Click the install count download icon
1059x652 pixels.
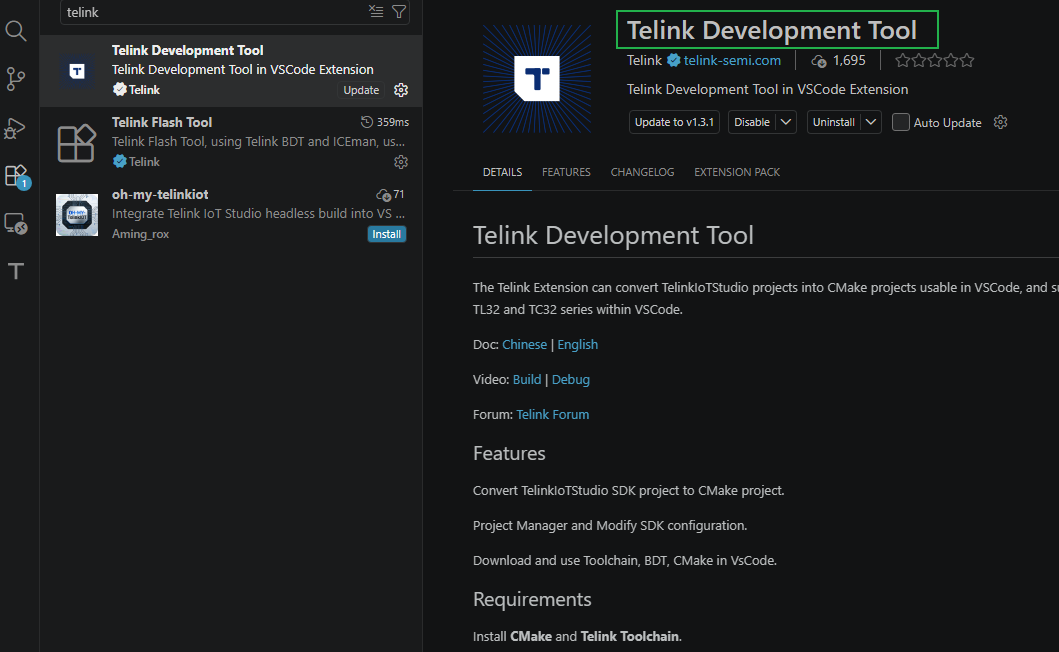click(819, 61)
